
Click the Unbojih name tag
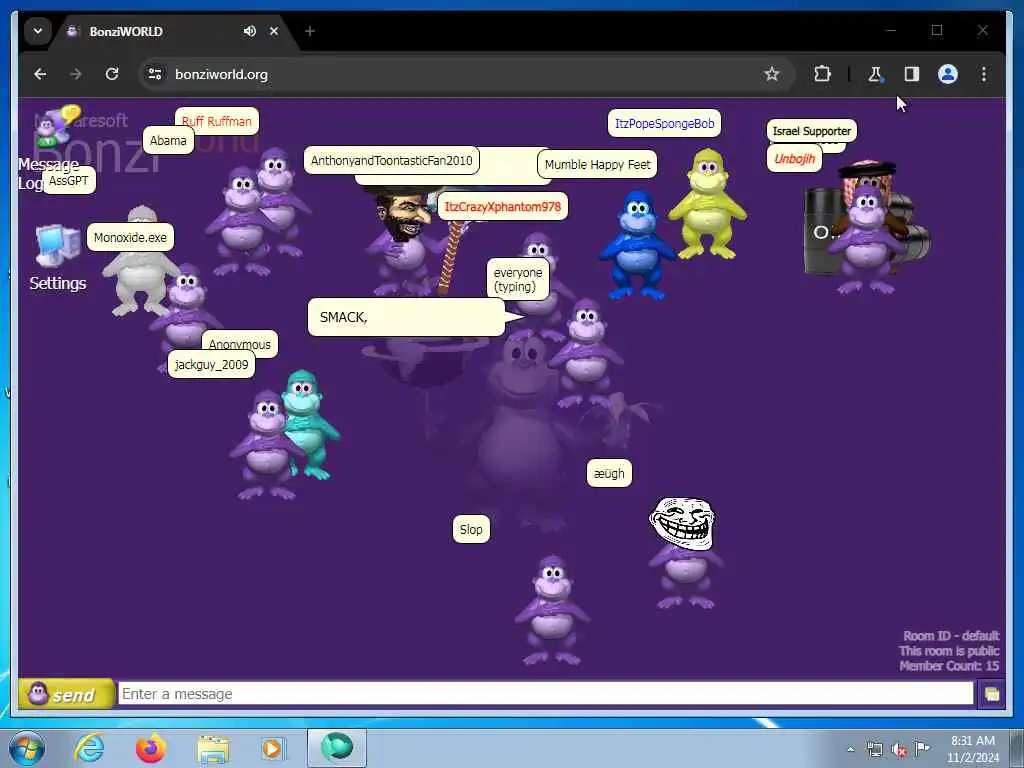coord(794,158)
